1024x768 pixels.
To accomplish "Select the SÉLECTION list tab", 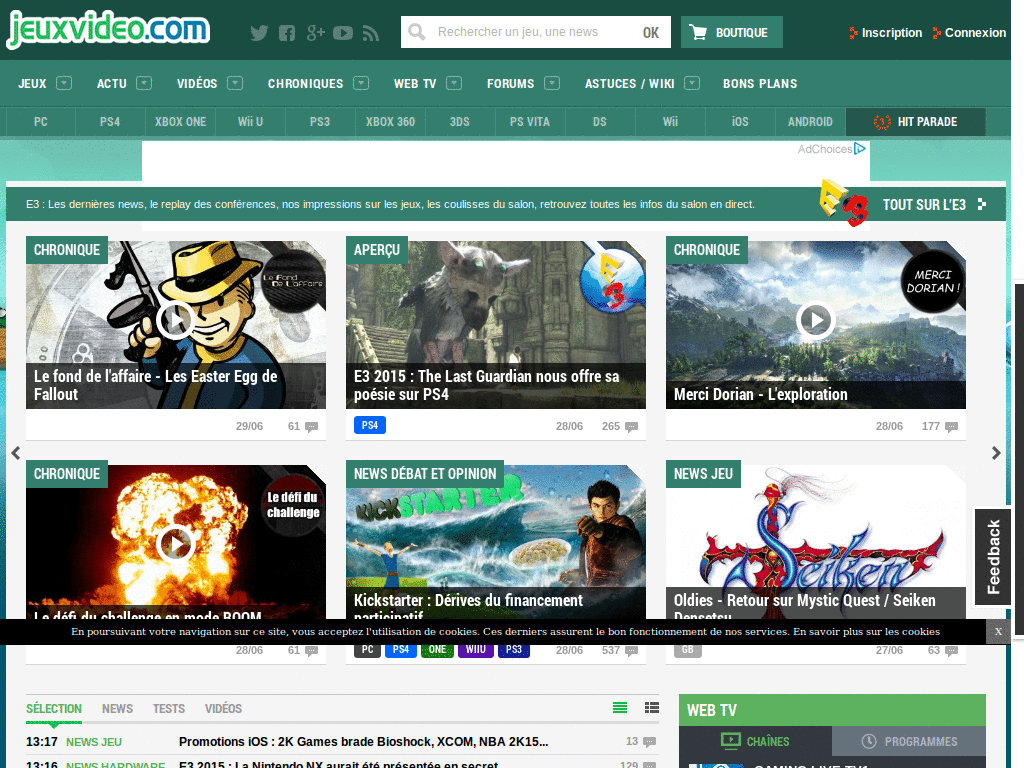I will click(x=54, y=709).
